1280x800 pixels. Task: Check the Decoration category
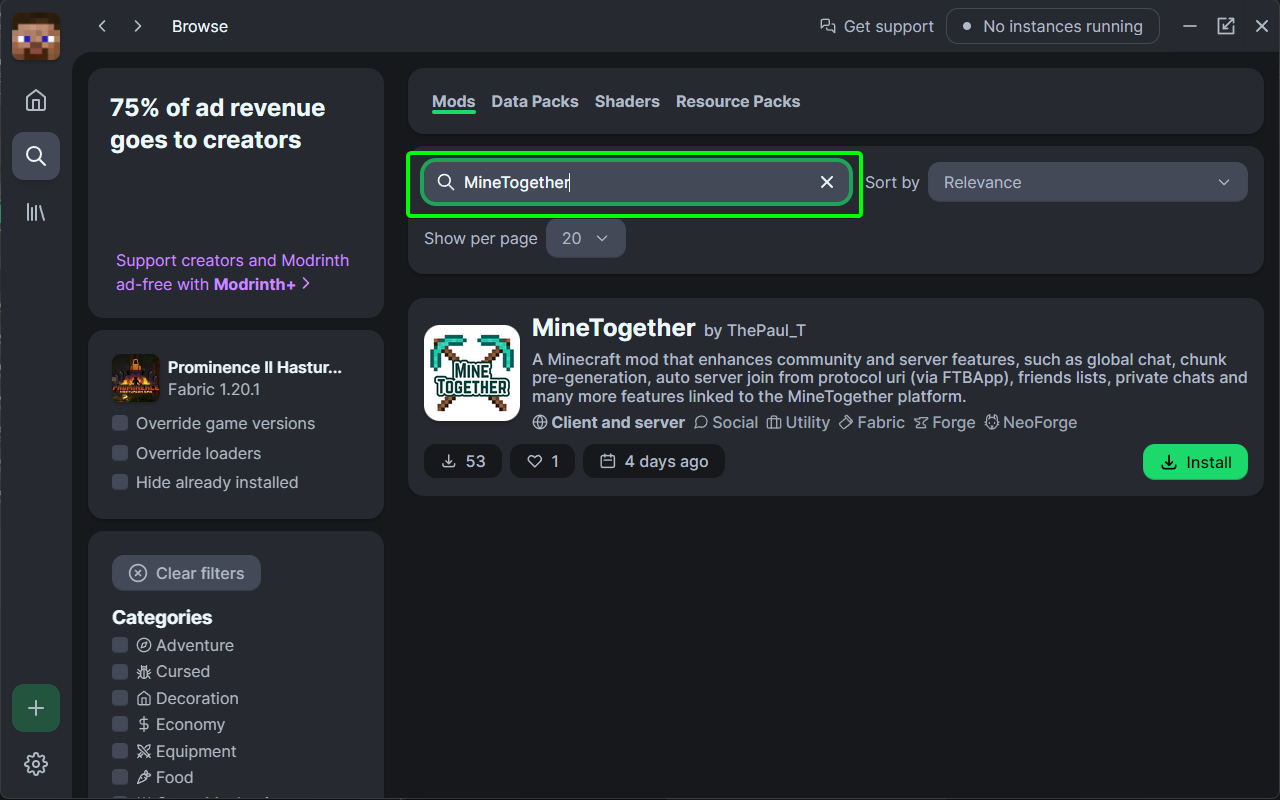pos(120,698)
